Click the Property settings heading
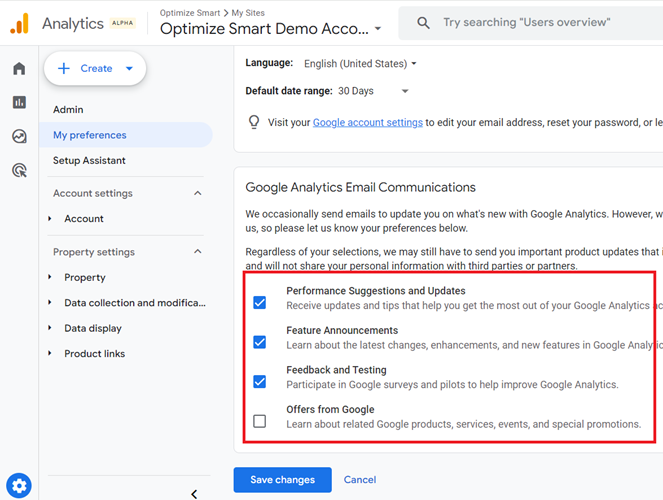This screenshot has height=500, width=663. [x=94, y=252]
